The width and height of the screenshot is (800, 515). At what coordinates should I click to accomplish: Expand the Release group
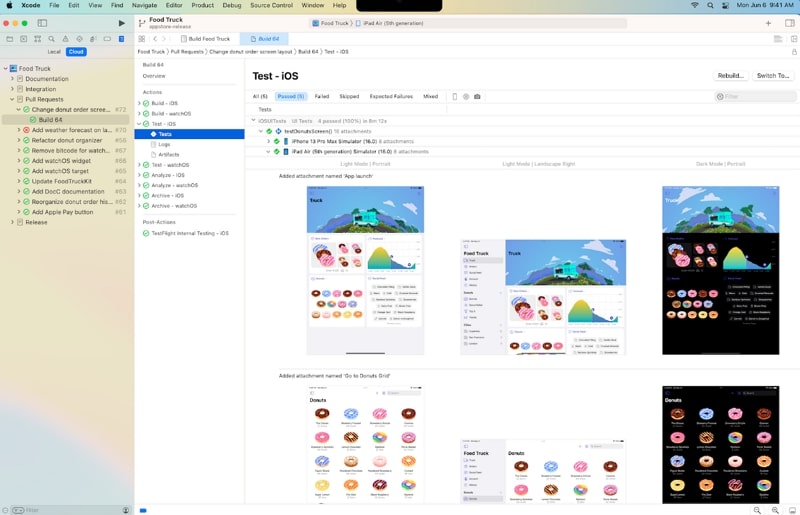12,222
